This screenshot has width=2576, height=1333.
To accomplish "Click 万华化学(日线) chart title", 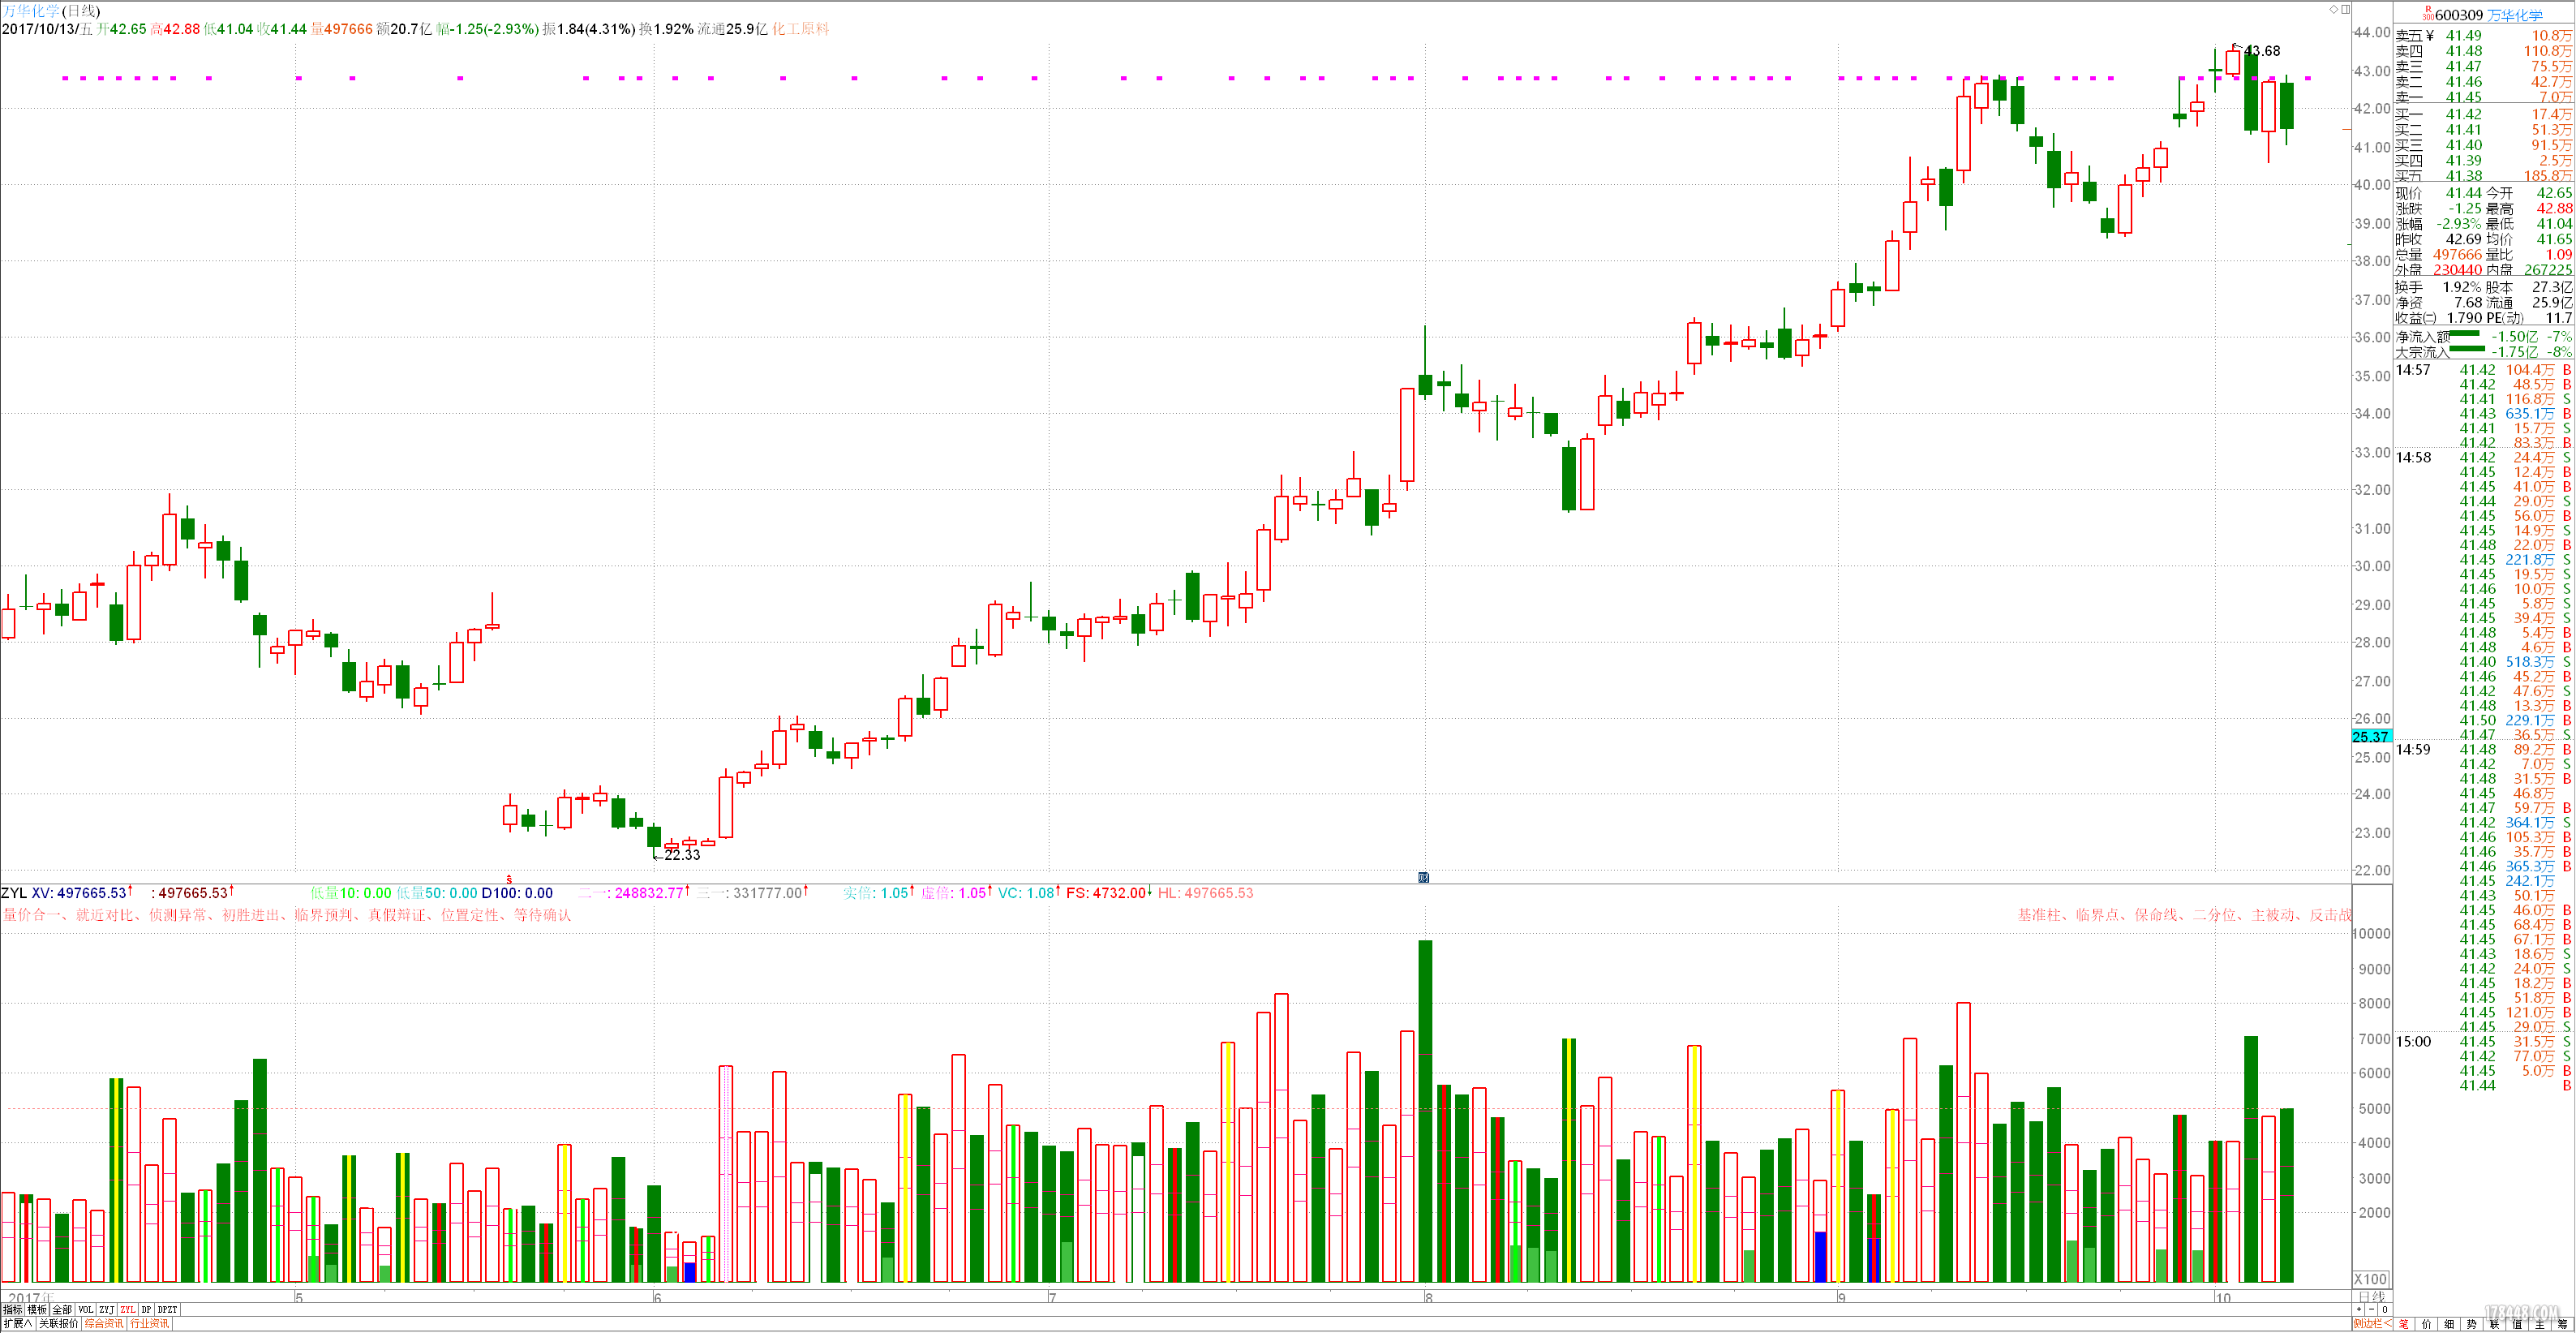I will tap(51, 10).
